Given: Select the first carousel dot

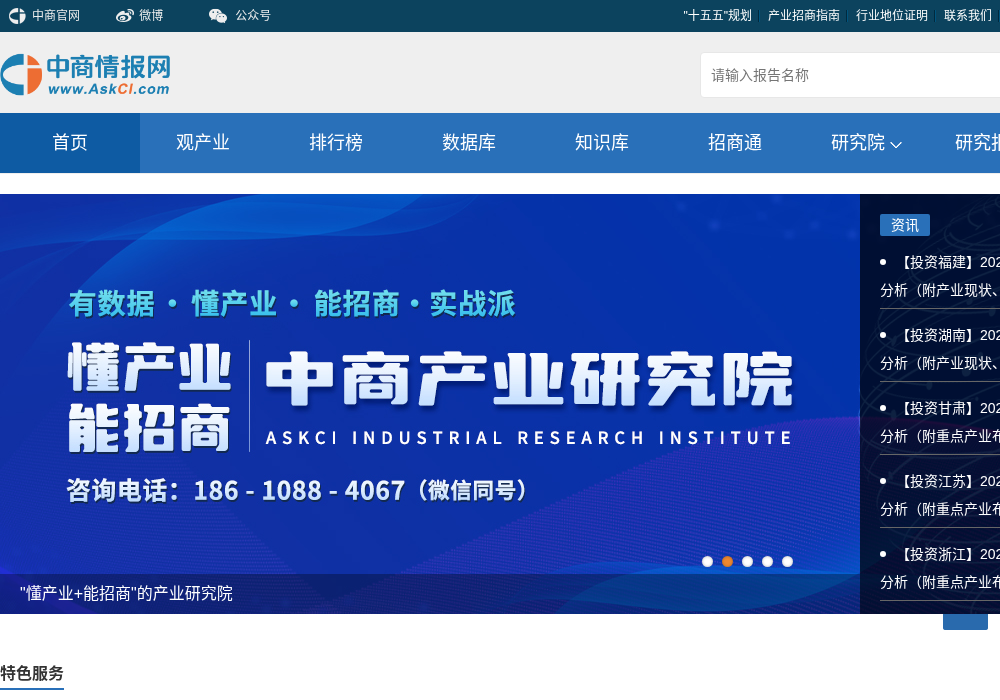Looking at the screenshot, I should tap(707, 562).
